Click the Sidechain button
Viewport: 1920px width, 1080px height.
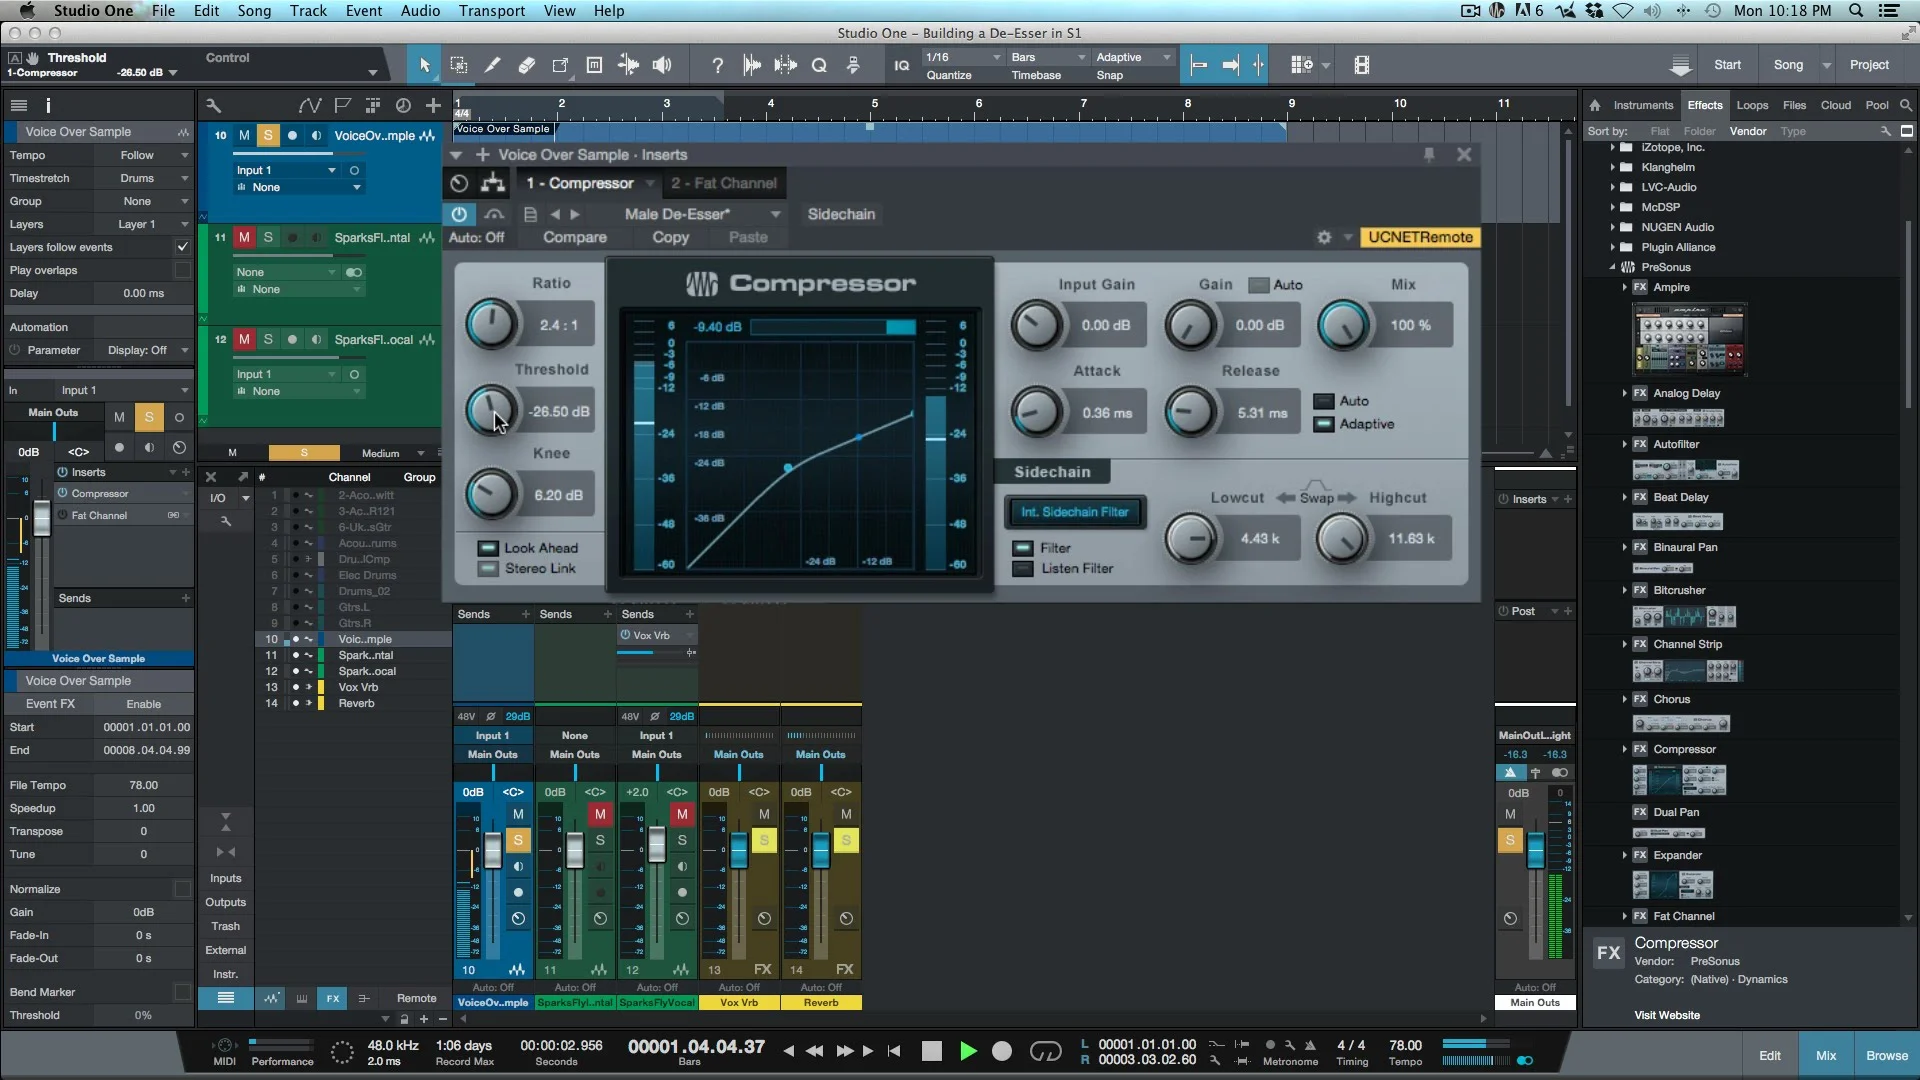coord(841,214)
